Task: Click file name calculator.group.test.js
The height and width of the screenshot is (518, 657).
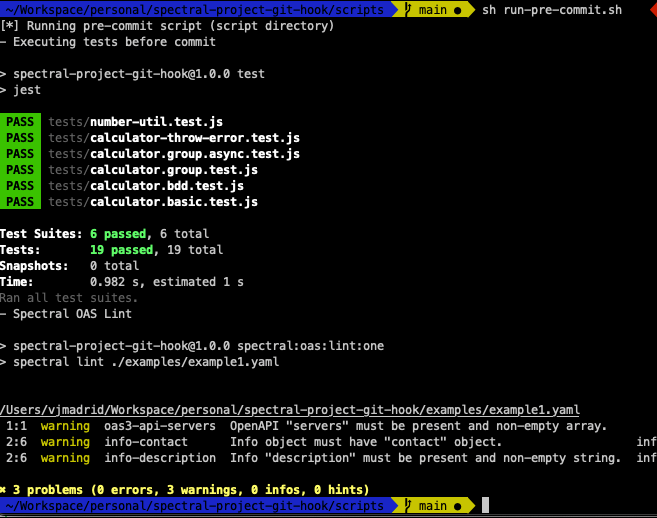Action: click(174, 169)
